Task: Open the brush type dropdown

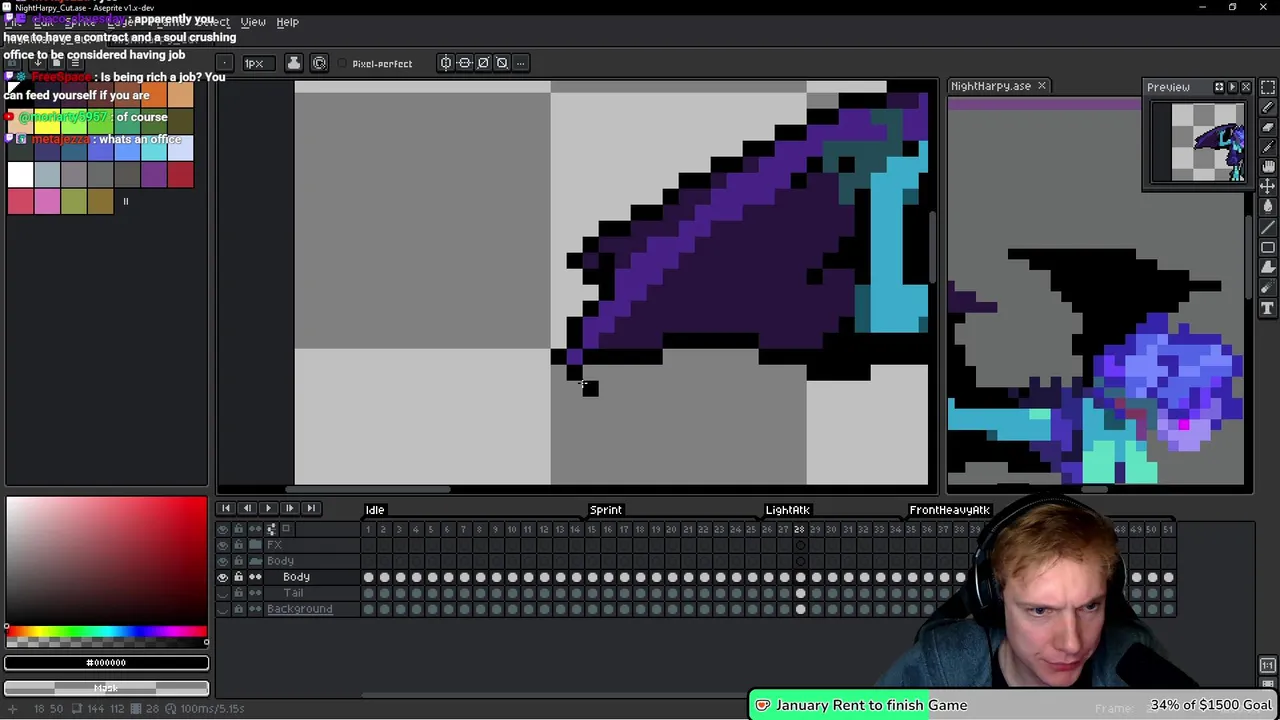Action: pos(224,63)
